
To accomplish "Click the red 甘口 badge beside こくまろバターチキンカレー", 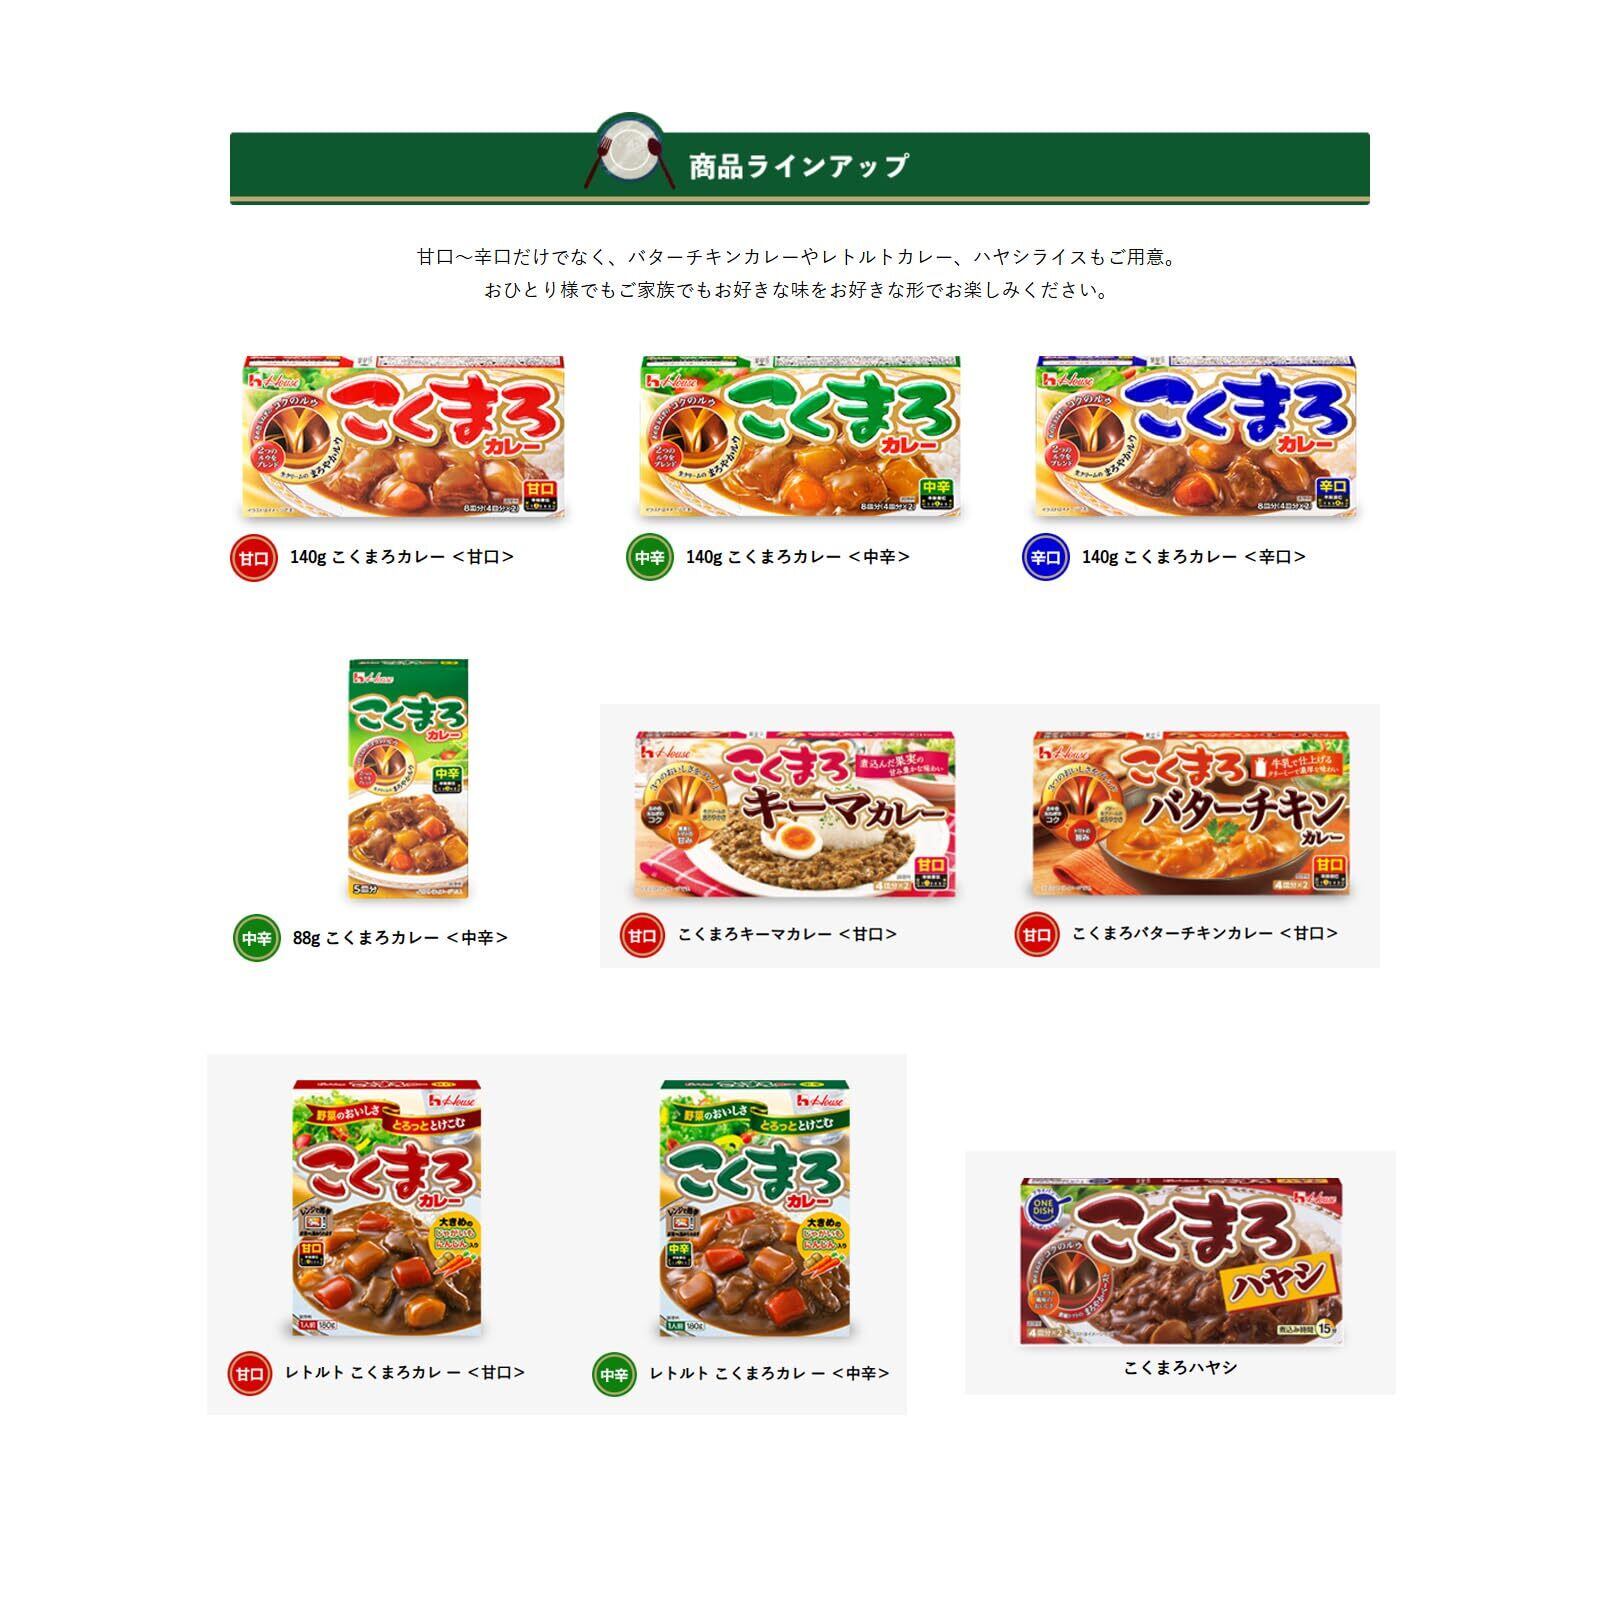I will pyautogui.click(x=1037, y=935).
